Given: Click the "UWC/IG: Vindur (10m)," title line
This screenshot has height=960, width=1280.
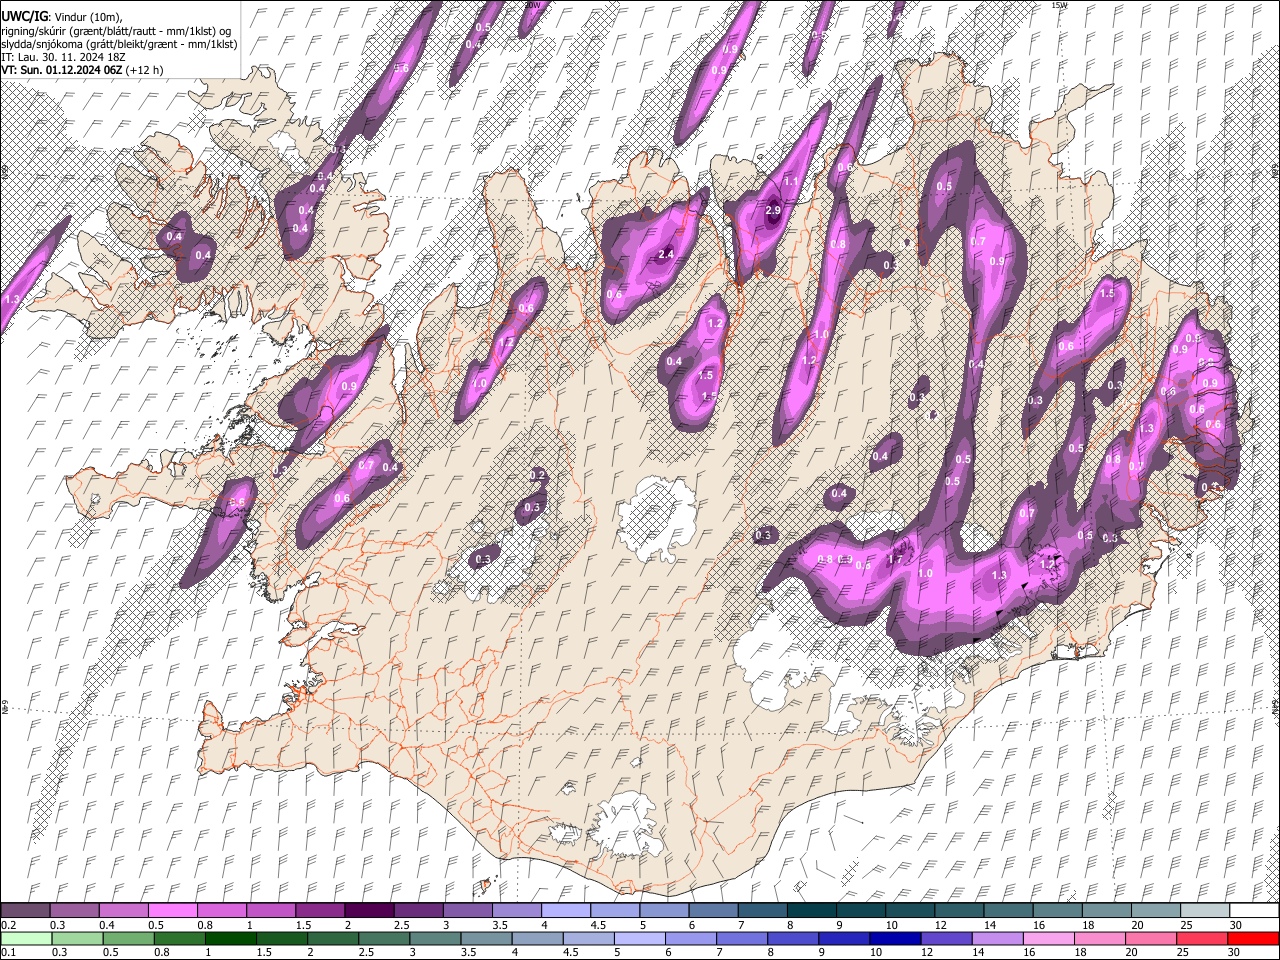Looking at the screenshot, I should tap(62, 17).
